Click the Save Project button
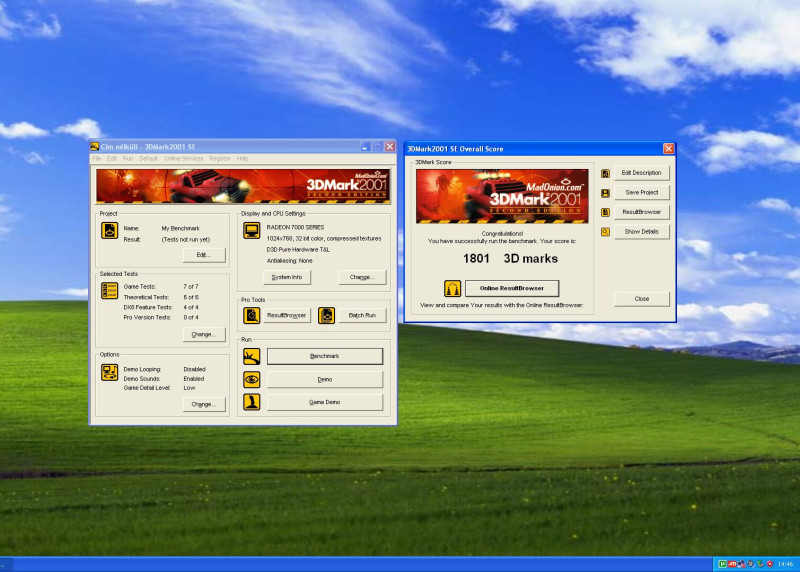Viewport: 800px width, 572px height. (641, 192)
